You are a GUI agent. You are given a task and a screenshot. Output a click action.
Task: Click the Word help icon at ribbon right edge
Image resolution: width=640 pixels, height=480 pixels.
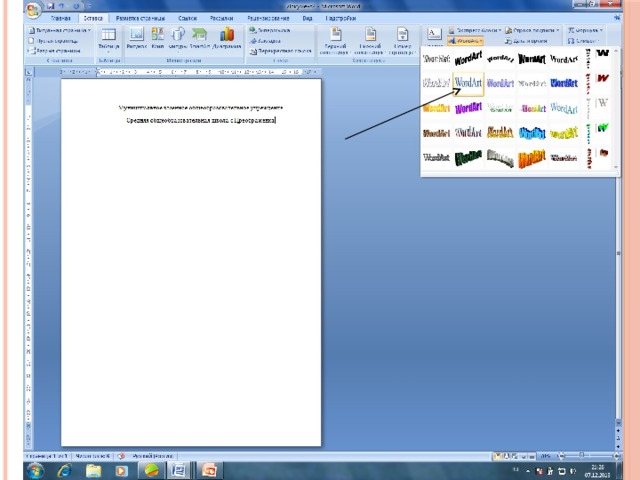click(x=617, y=18)
